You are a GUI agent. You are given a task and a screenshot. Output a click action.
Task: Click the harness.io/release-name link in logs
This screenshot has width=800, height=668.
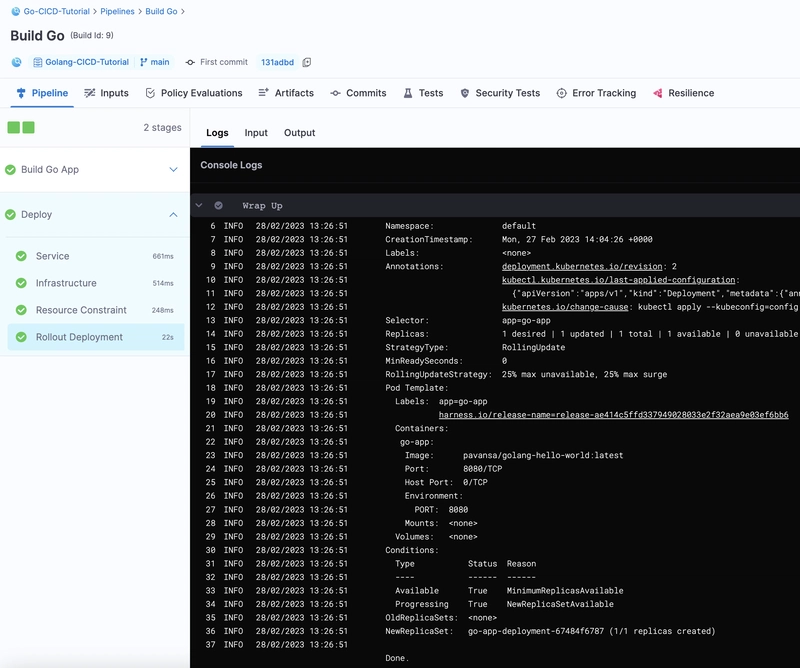pyautogui.click(x=613, y=415)
